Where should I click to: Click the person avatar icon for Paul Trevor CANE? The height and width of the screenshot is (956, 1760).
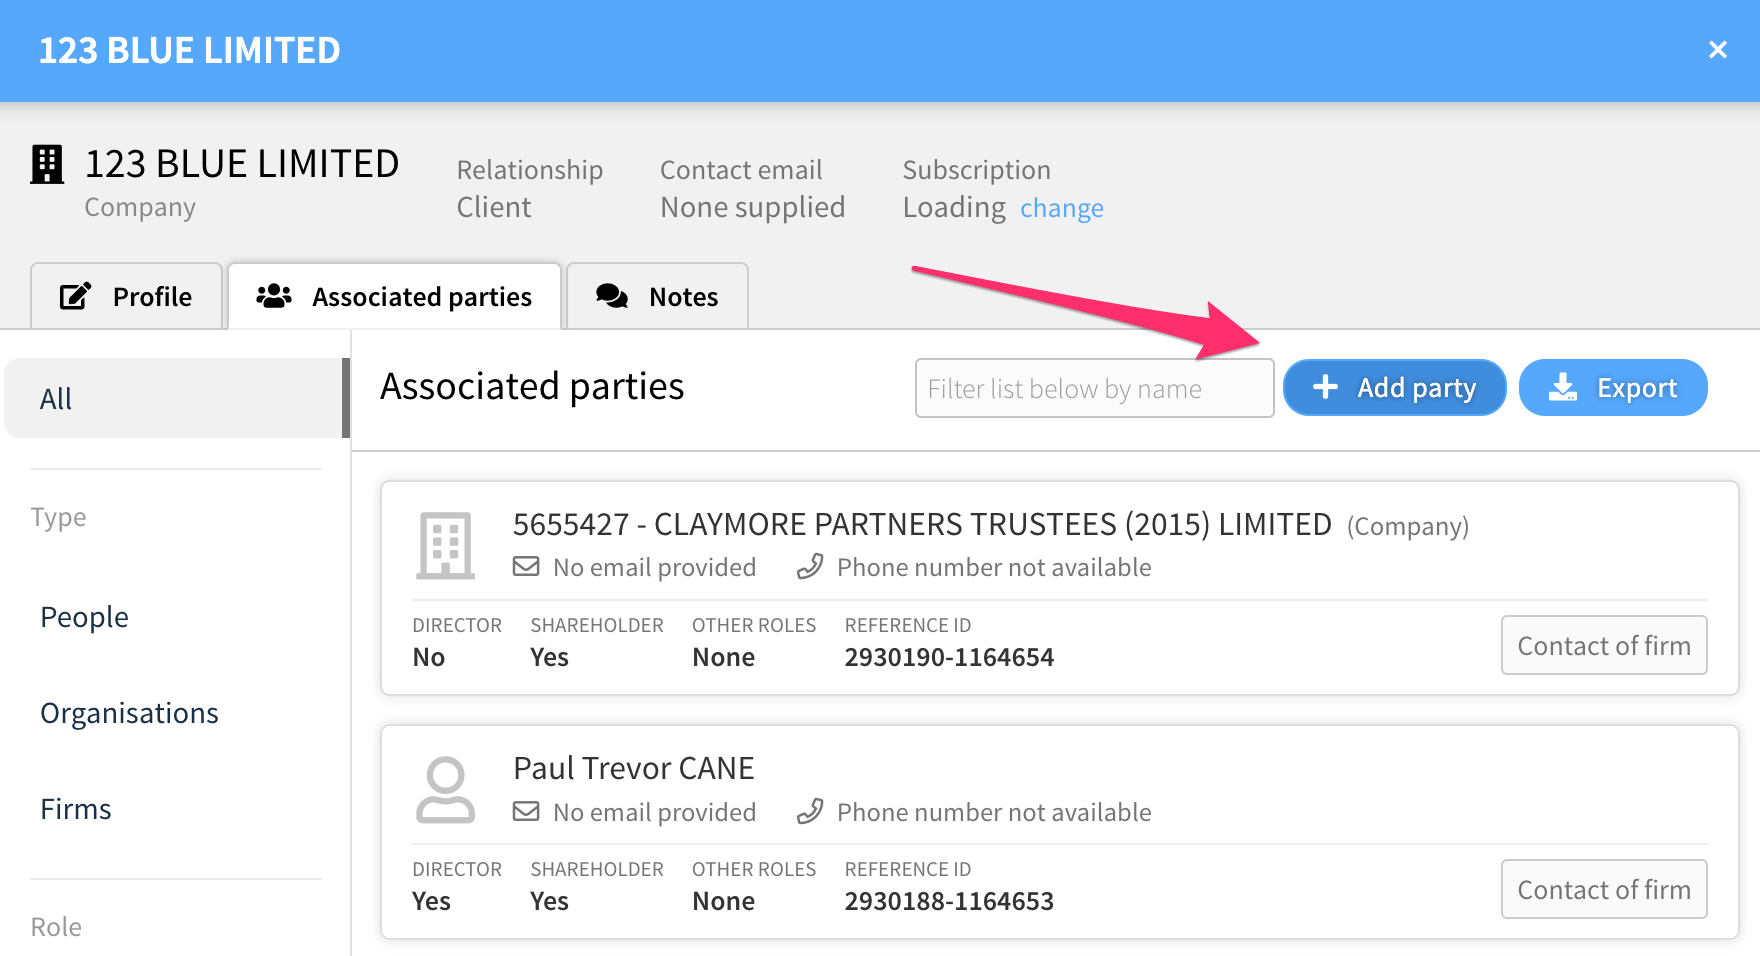tap(445, 790)
